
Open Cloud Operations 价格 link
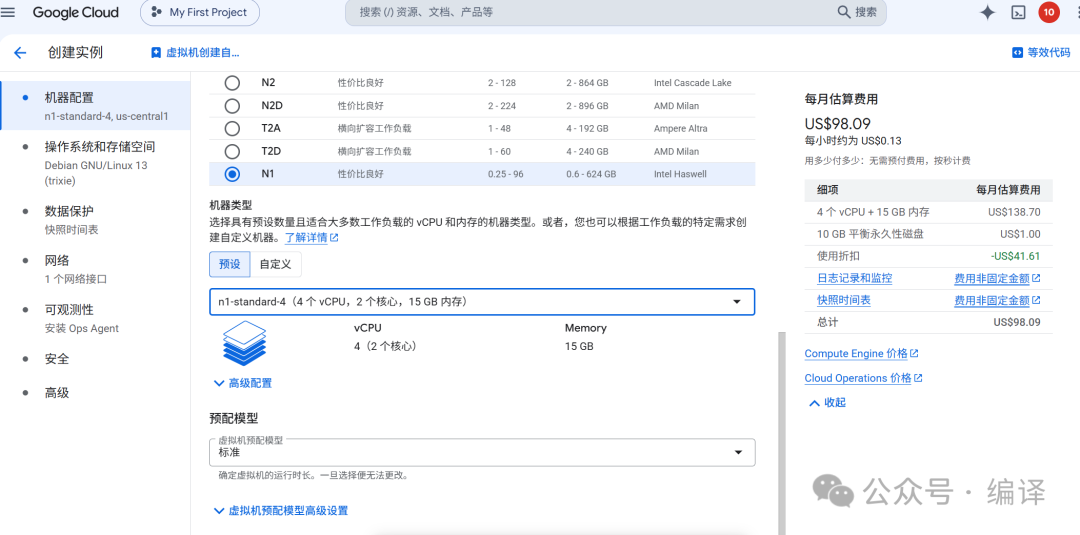[863, 378]
